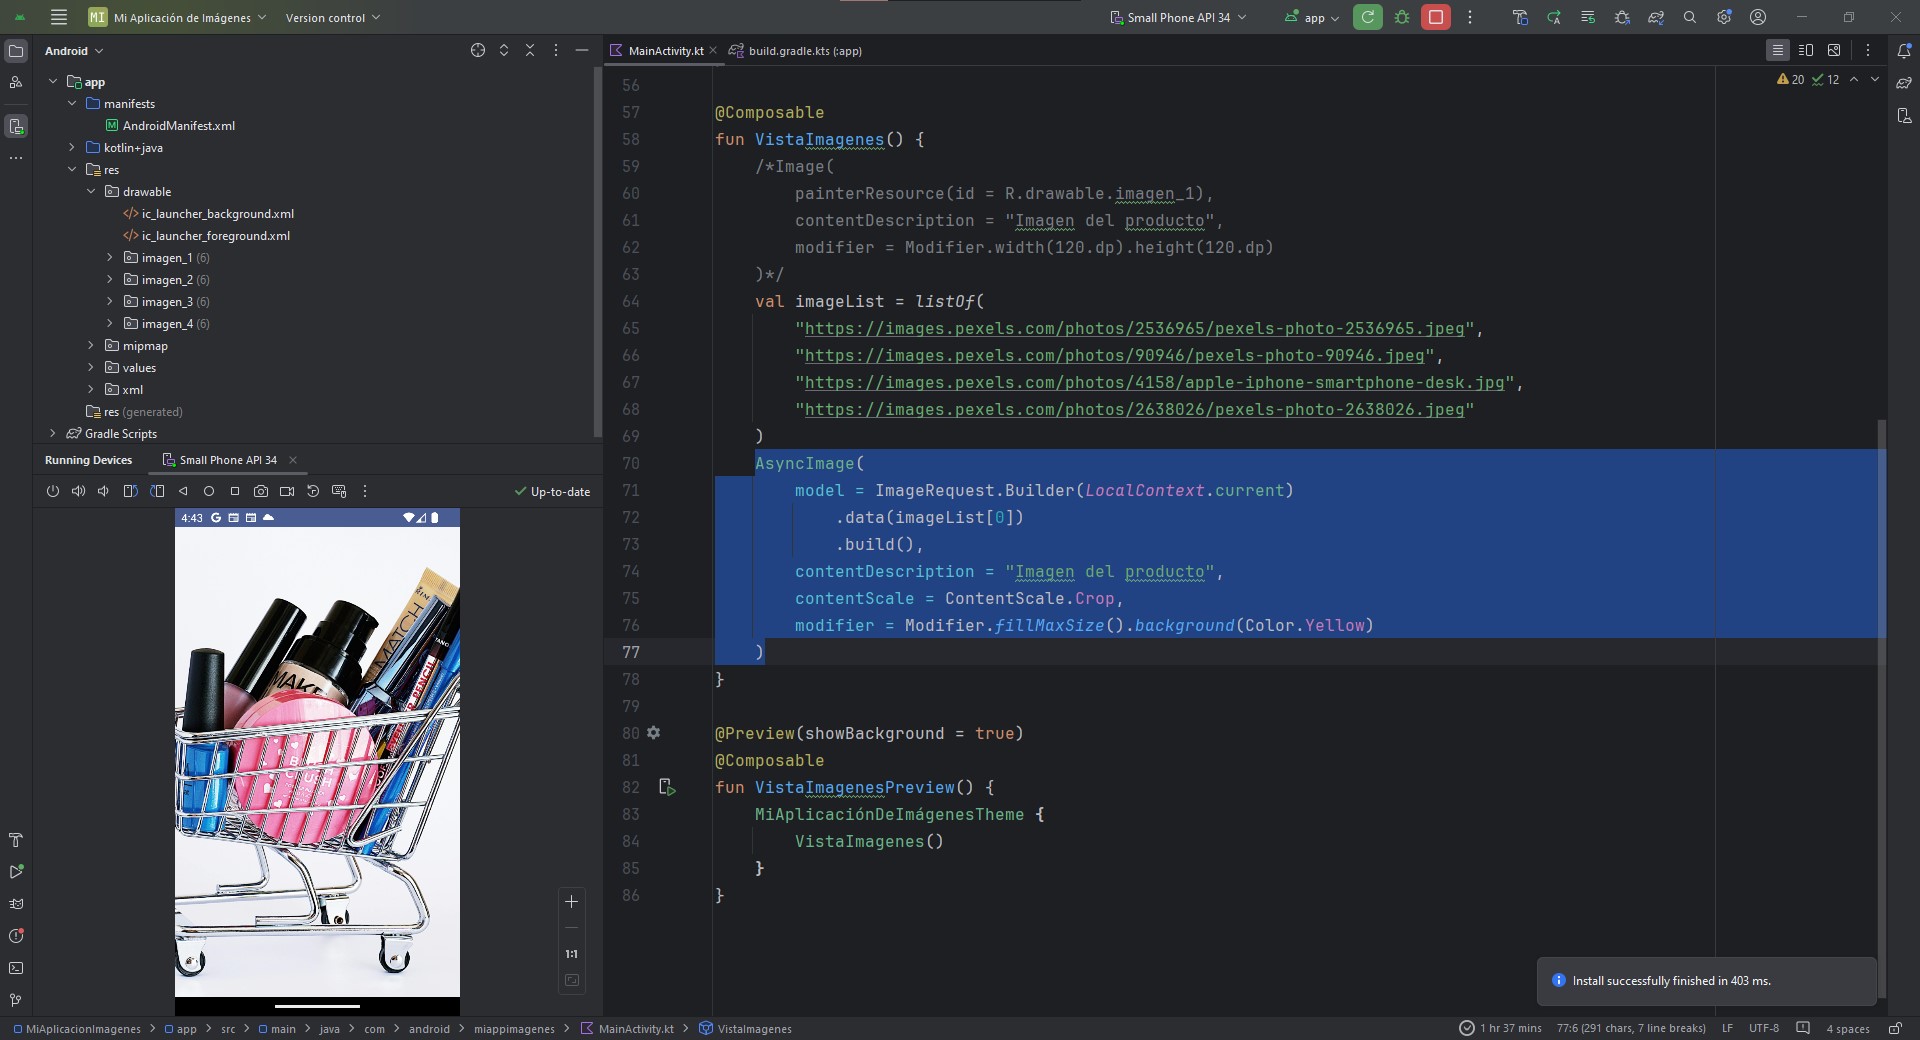Start debugging with the Debug bug icon
The width and height of the screenshot is (1920, 1040).
[1402, 17]
